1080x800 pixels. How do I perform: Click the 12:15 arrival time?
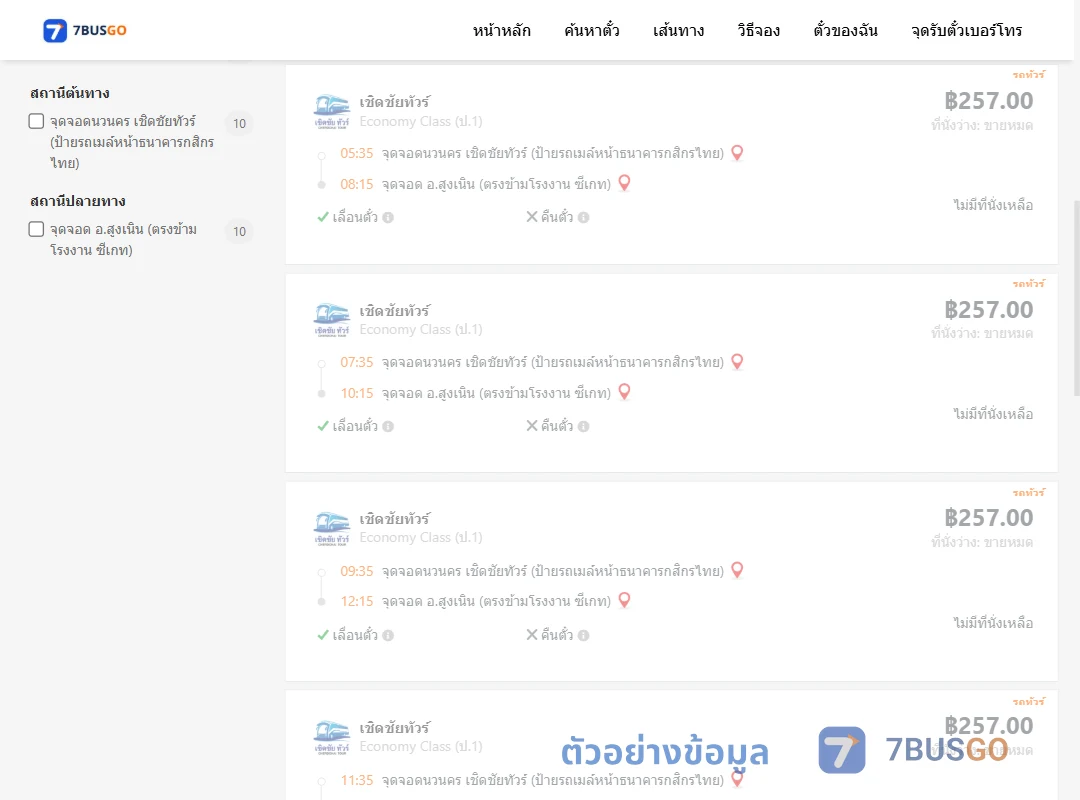[356, 601]
